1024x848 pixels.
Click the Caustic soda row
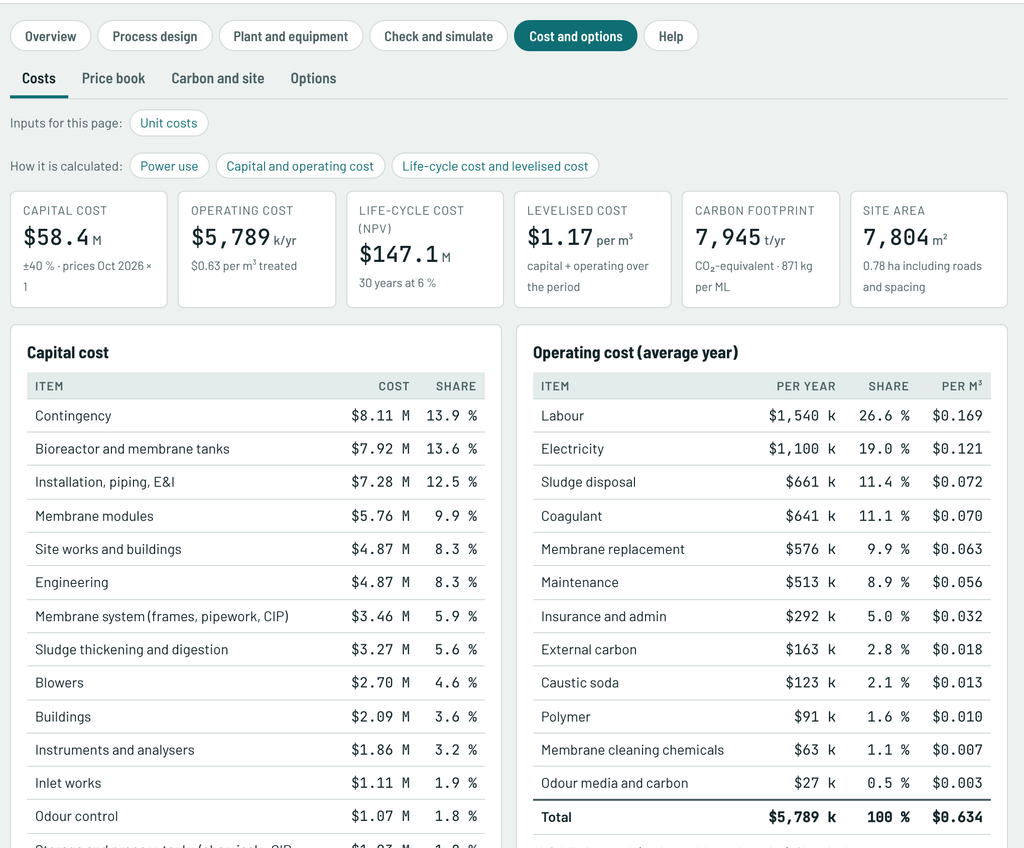761,683
